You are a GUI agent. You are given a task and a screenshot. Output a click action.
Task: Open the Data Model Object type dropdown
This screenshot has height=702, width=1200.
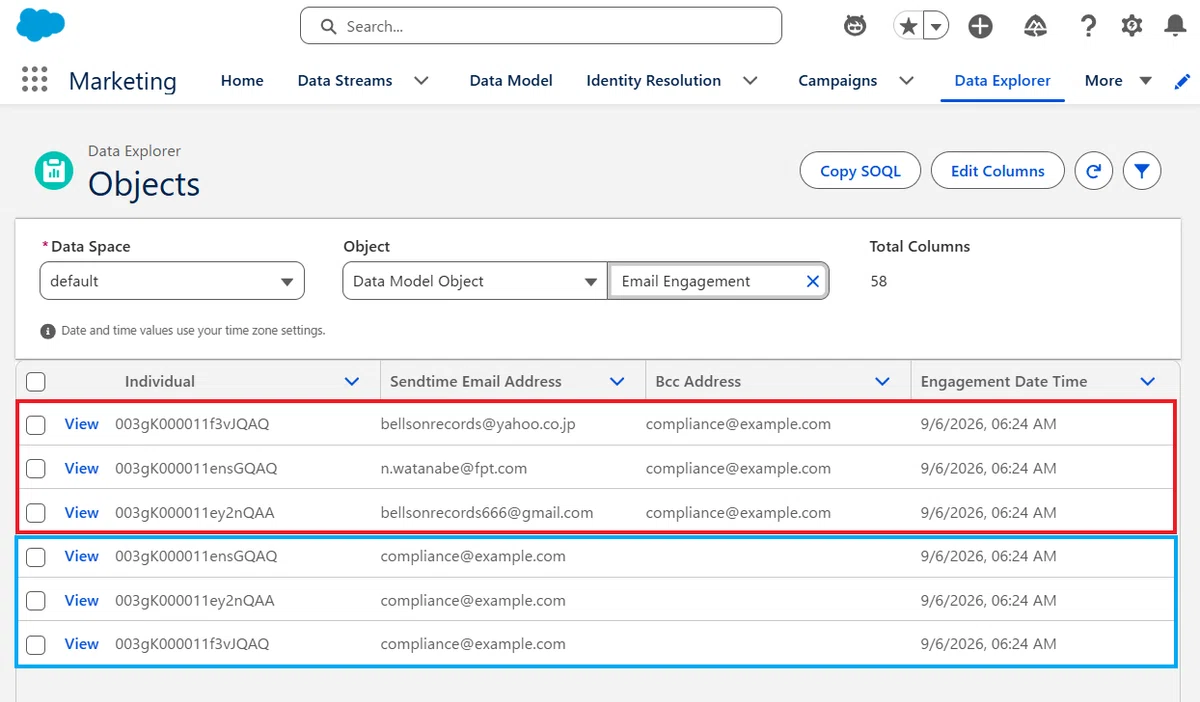(475, 281)
